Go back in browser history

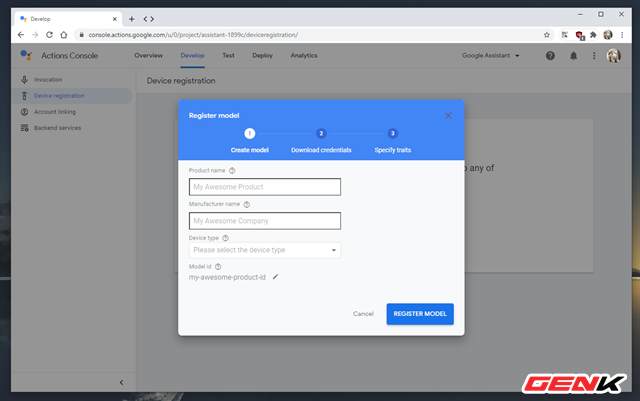(x=21, y=35)
